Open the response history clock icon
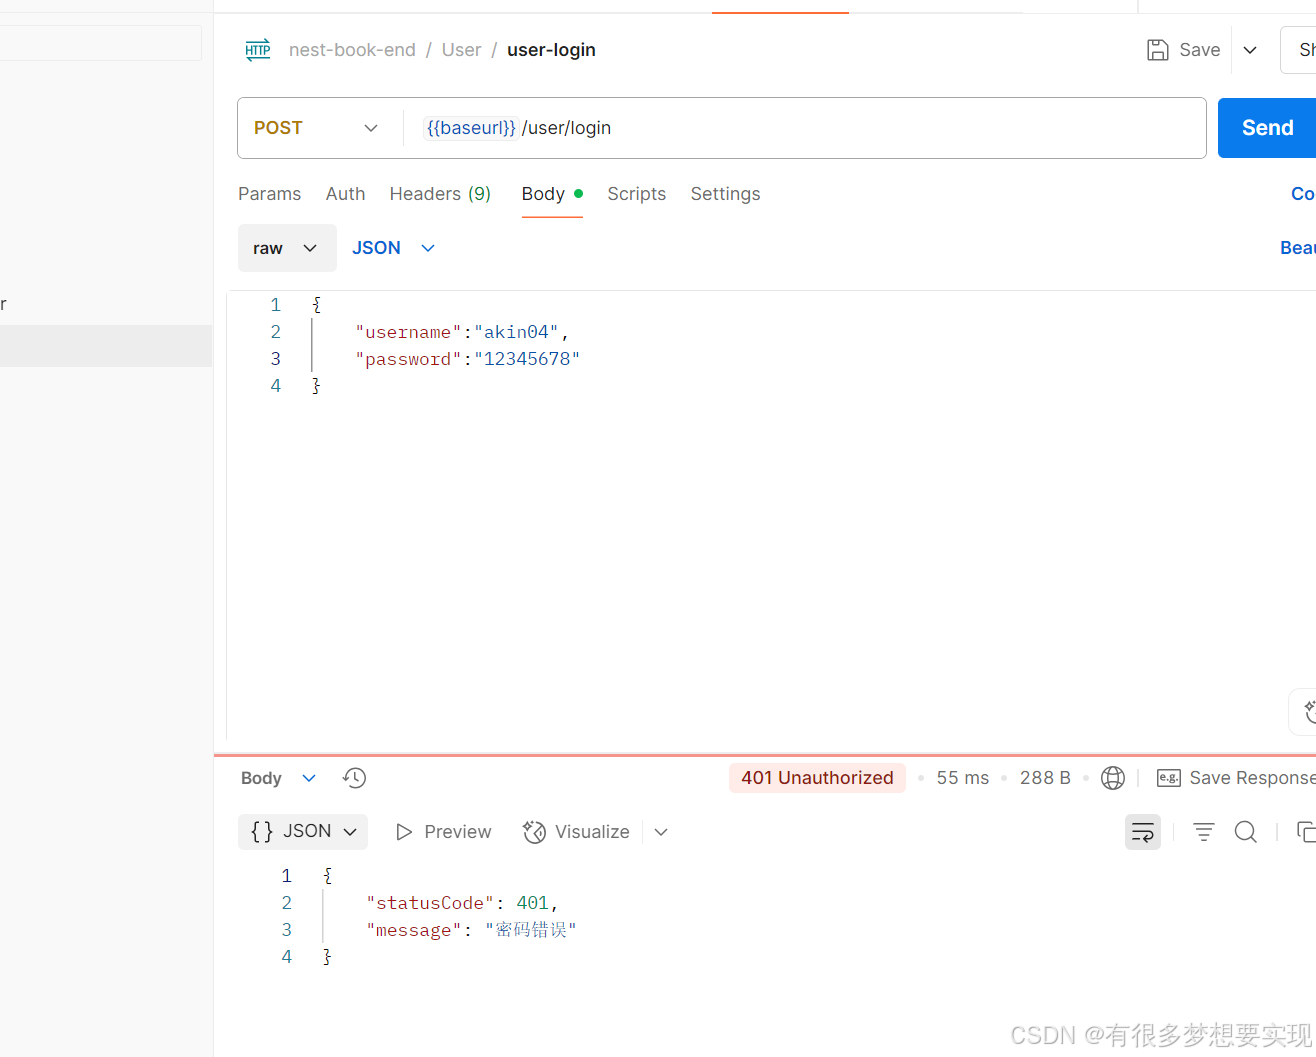 (354, 778)
